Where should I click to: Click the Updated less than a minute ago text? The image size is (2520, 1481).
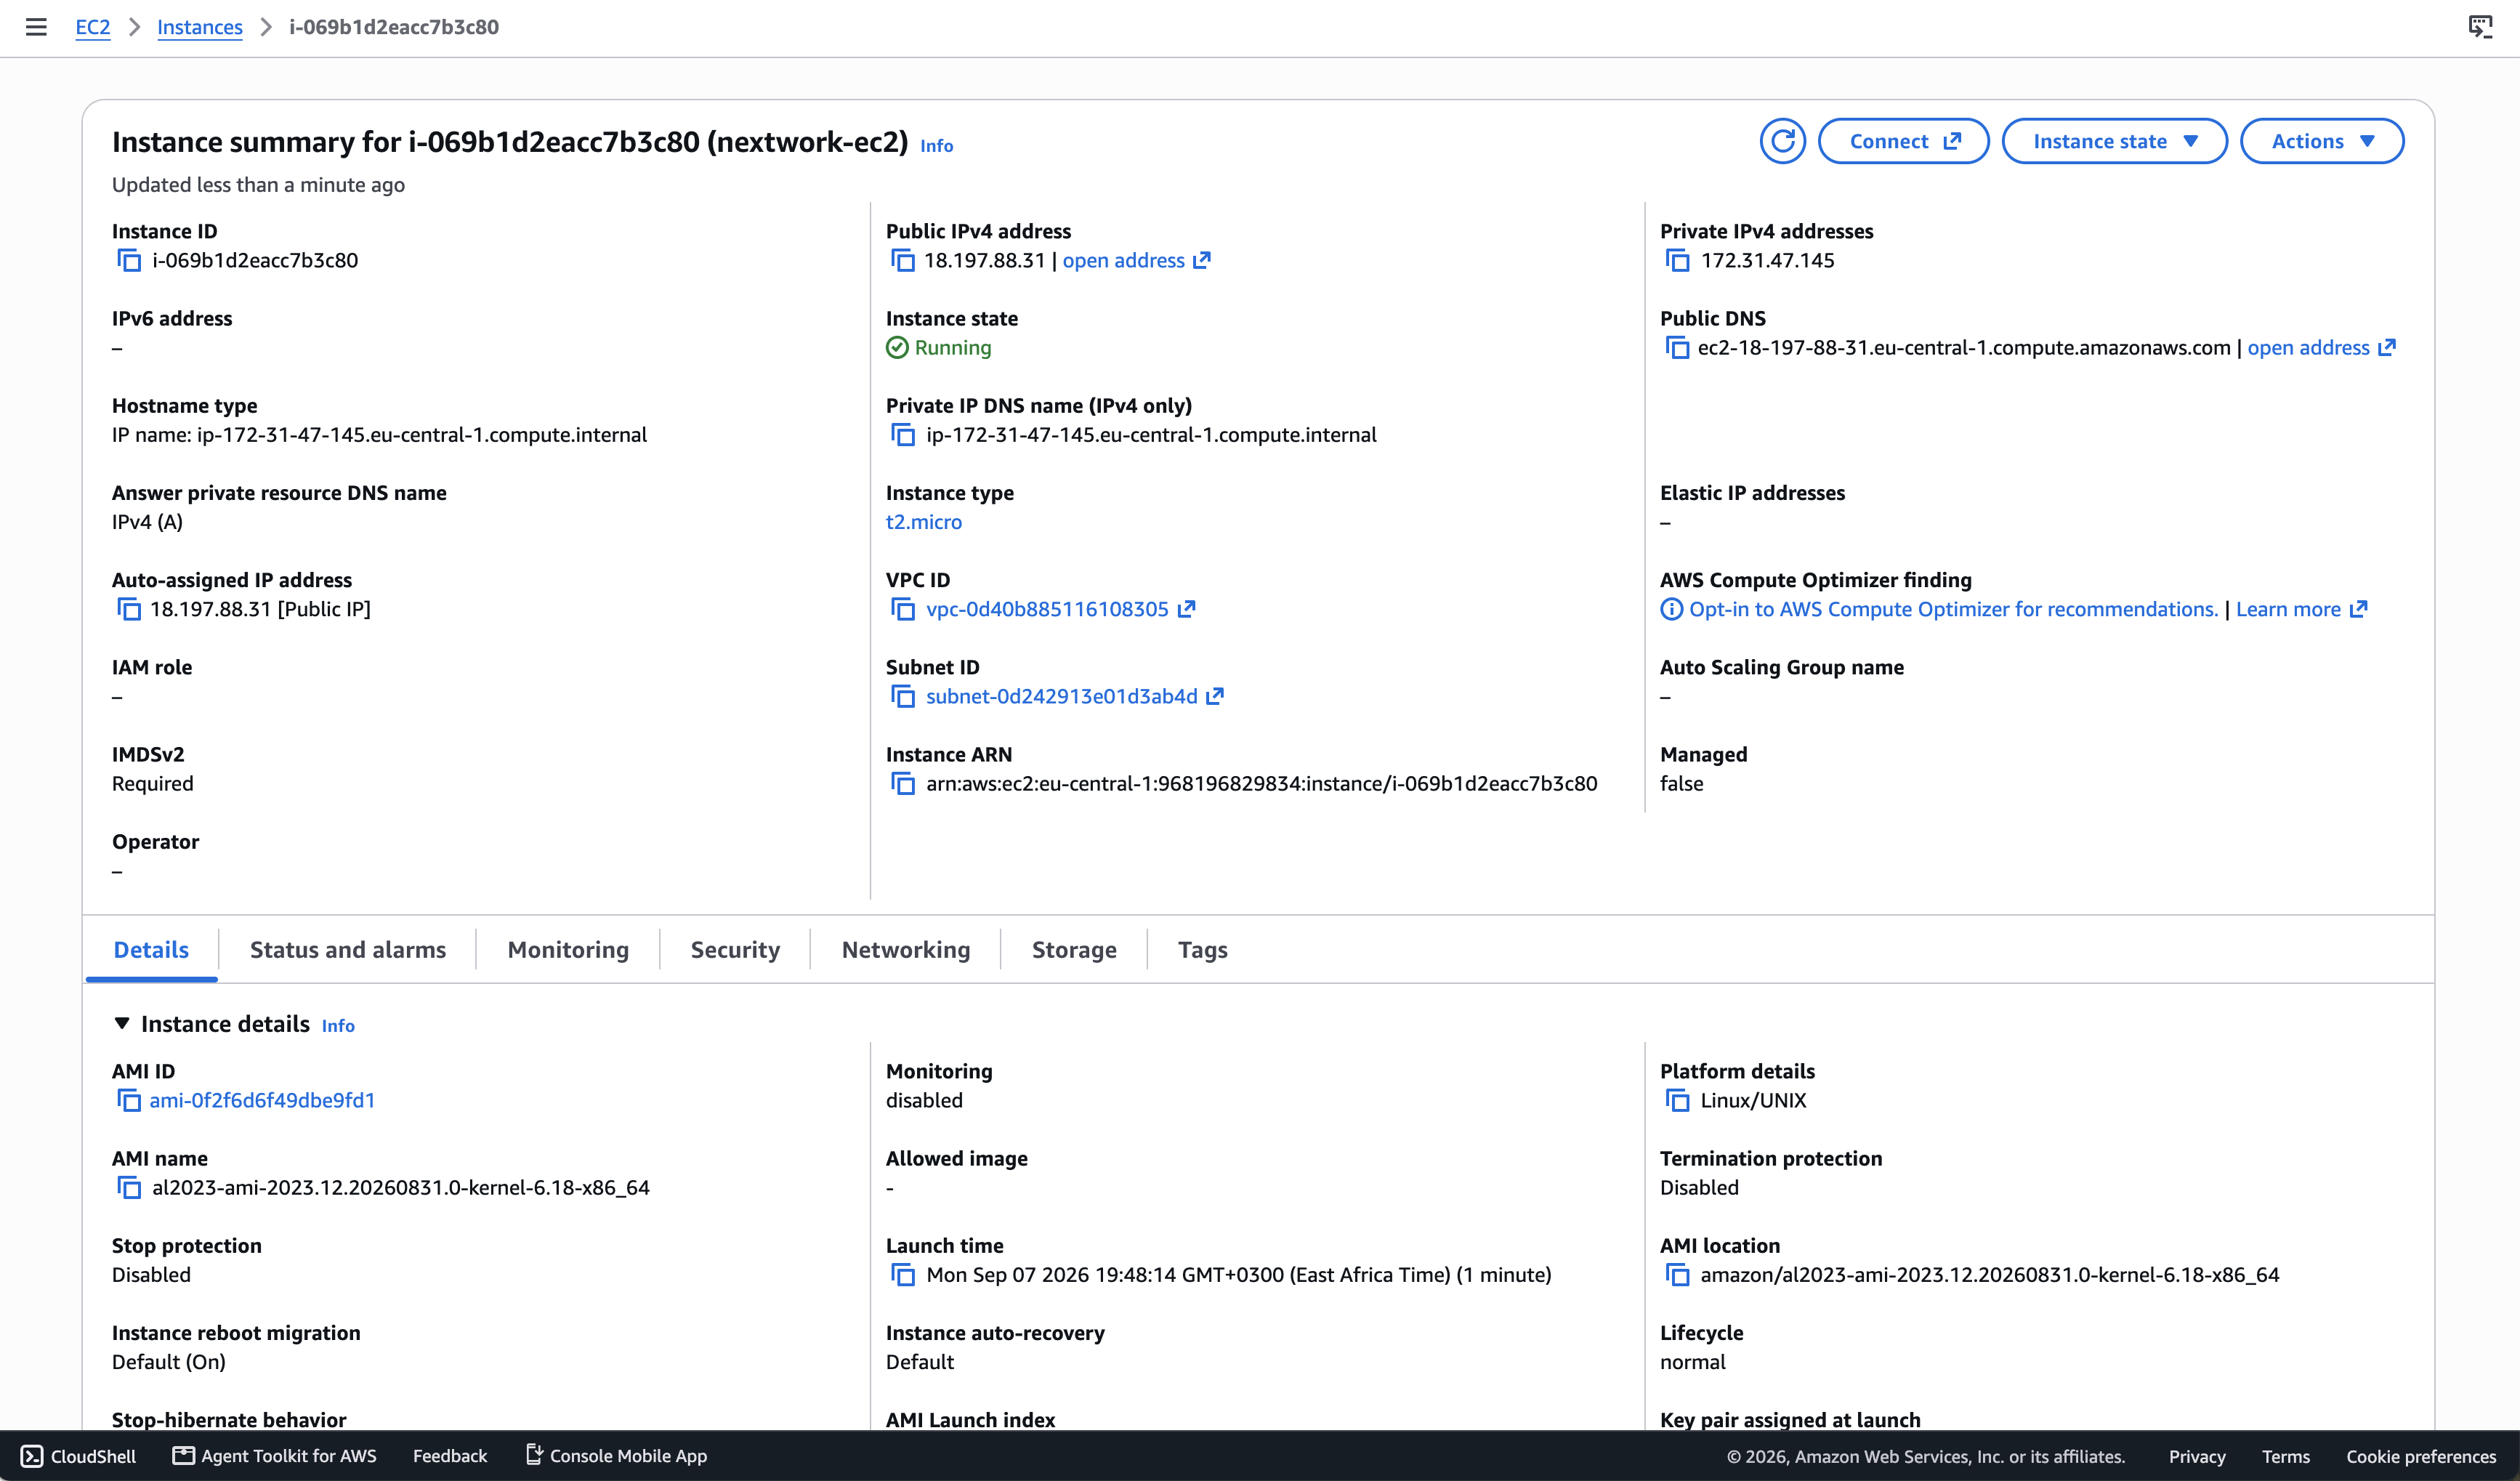(x=258, y=185)
